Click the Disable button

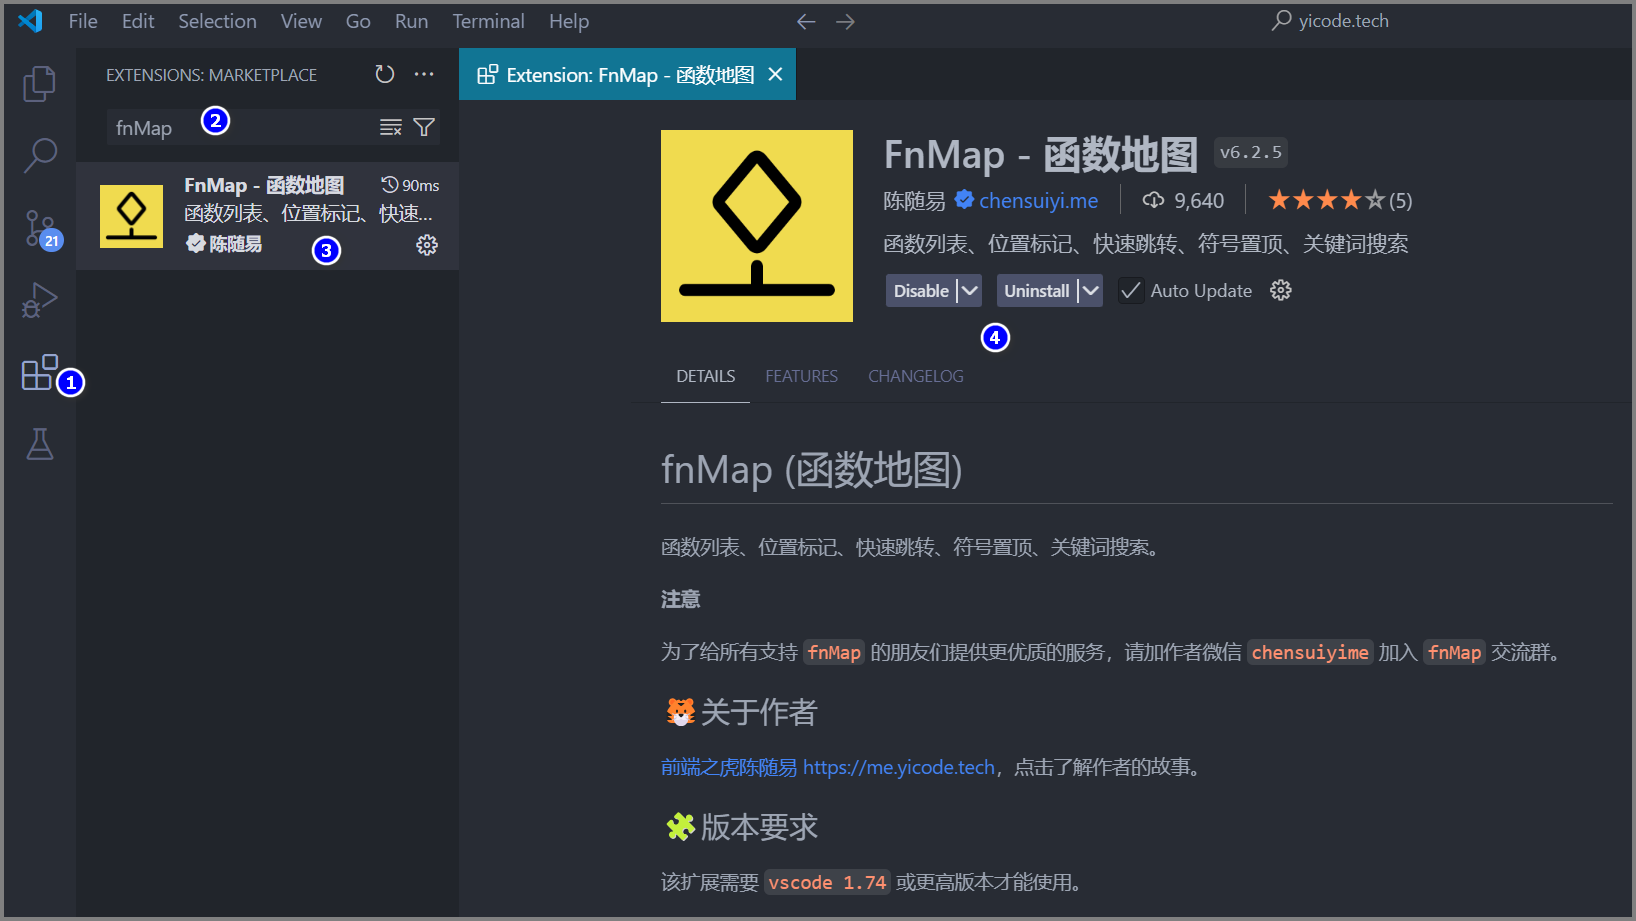[x=921, y=290]
